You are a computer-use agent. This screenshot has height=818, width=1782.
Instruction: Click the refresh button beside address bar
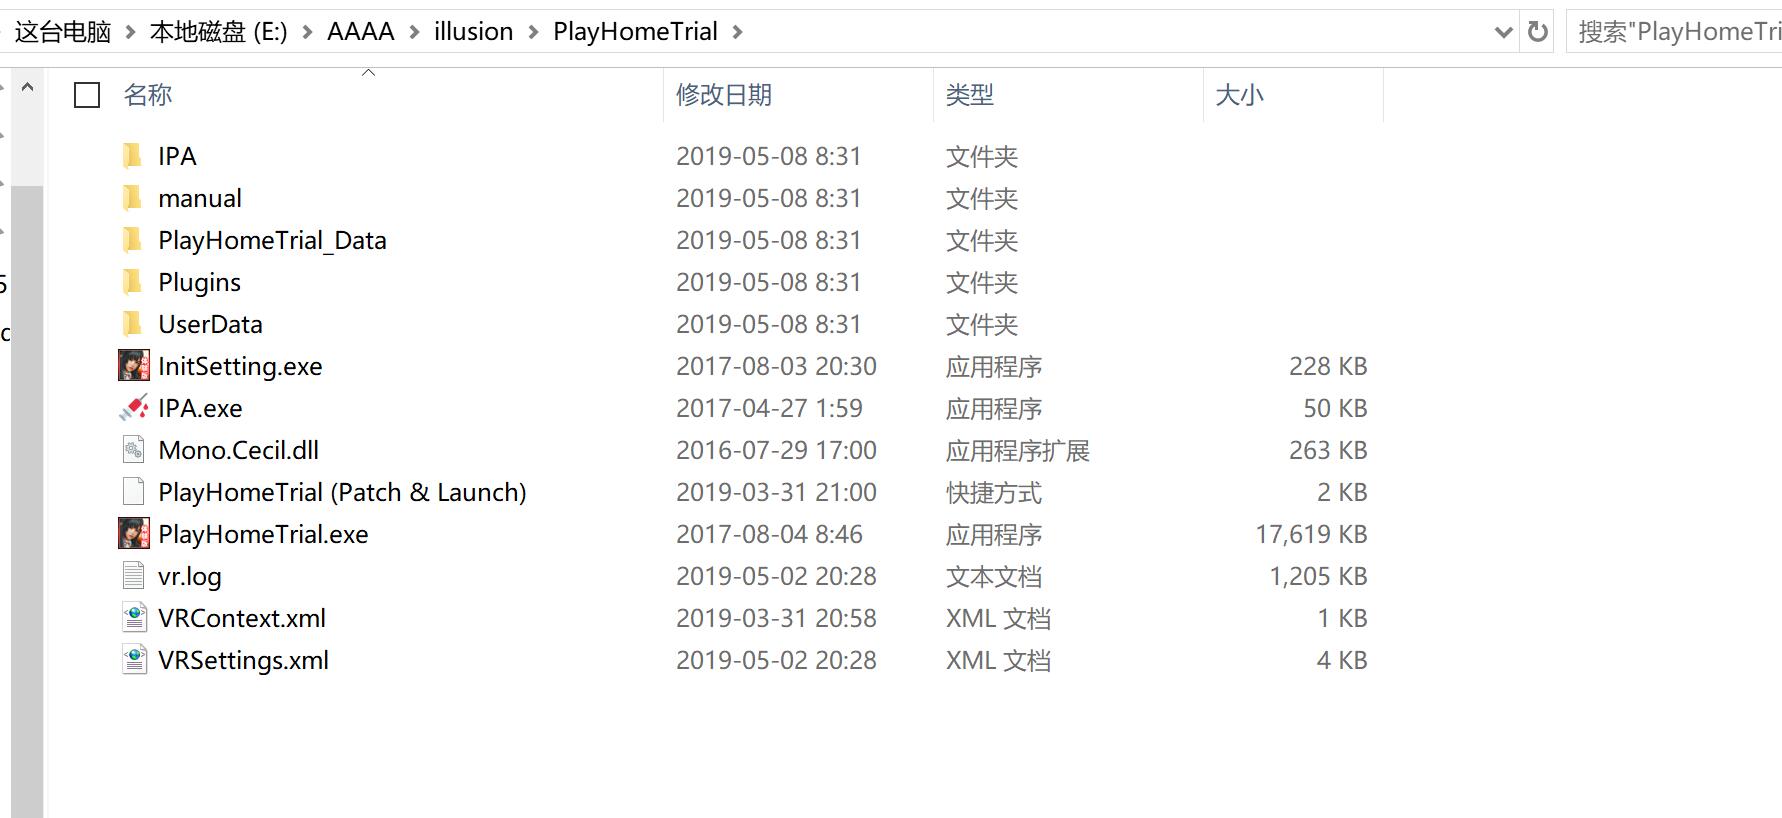pyautogui.click(x=1537, y=32)
